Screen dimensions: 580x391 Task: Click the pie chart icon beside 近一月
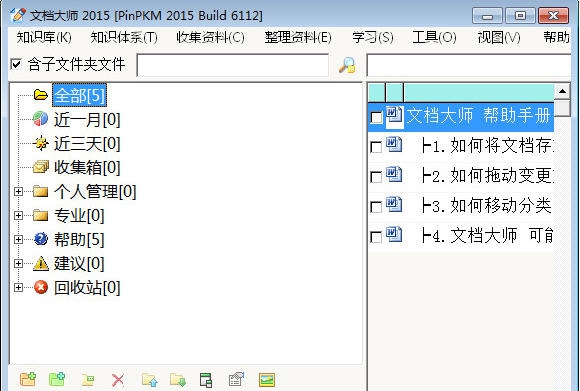[x=40, y=119]
